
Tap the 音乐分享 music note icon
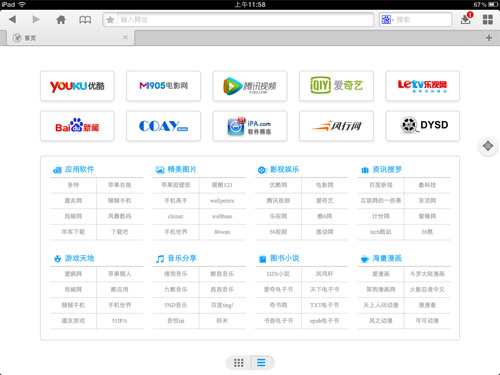click(160, 259)
